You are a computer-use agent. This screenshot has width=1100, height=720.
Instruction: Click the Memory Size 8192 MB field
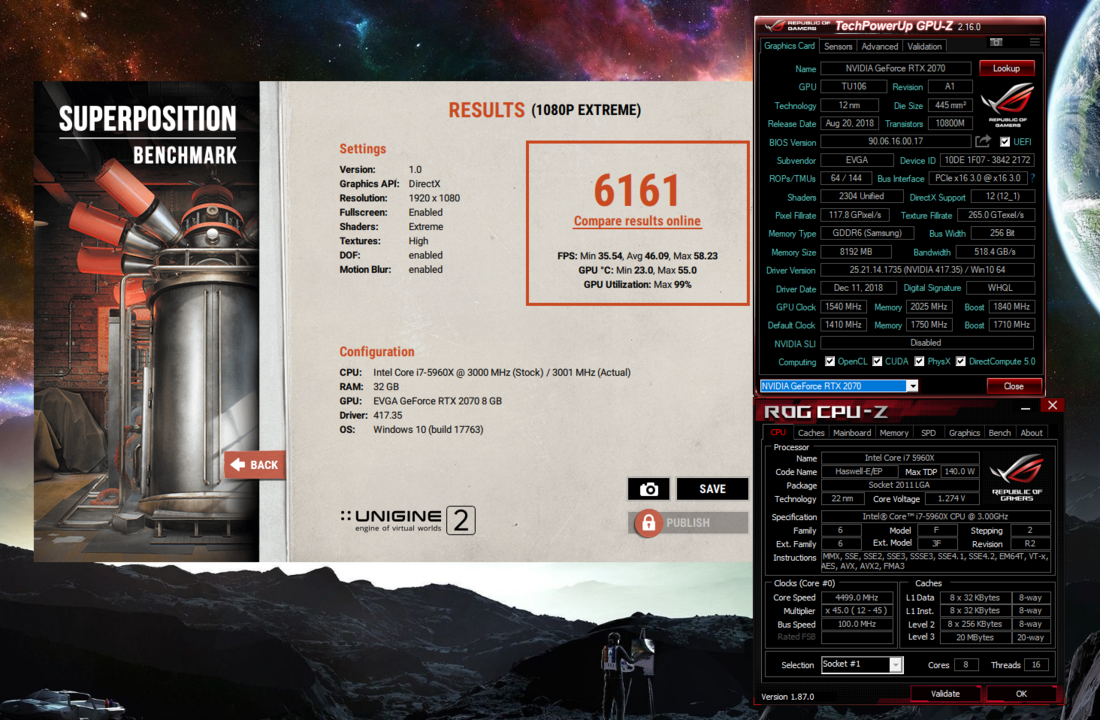point(856,251)
